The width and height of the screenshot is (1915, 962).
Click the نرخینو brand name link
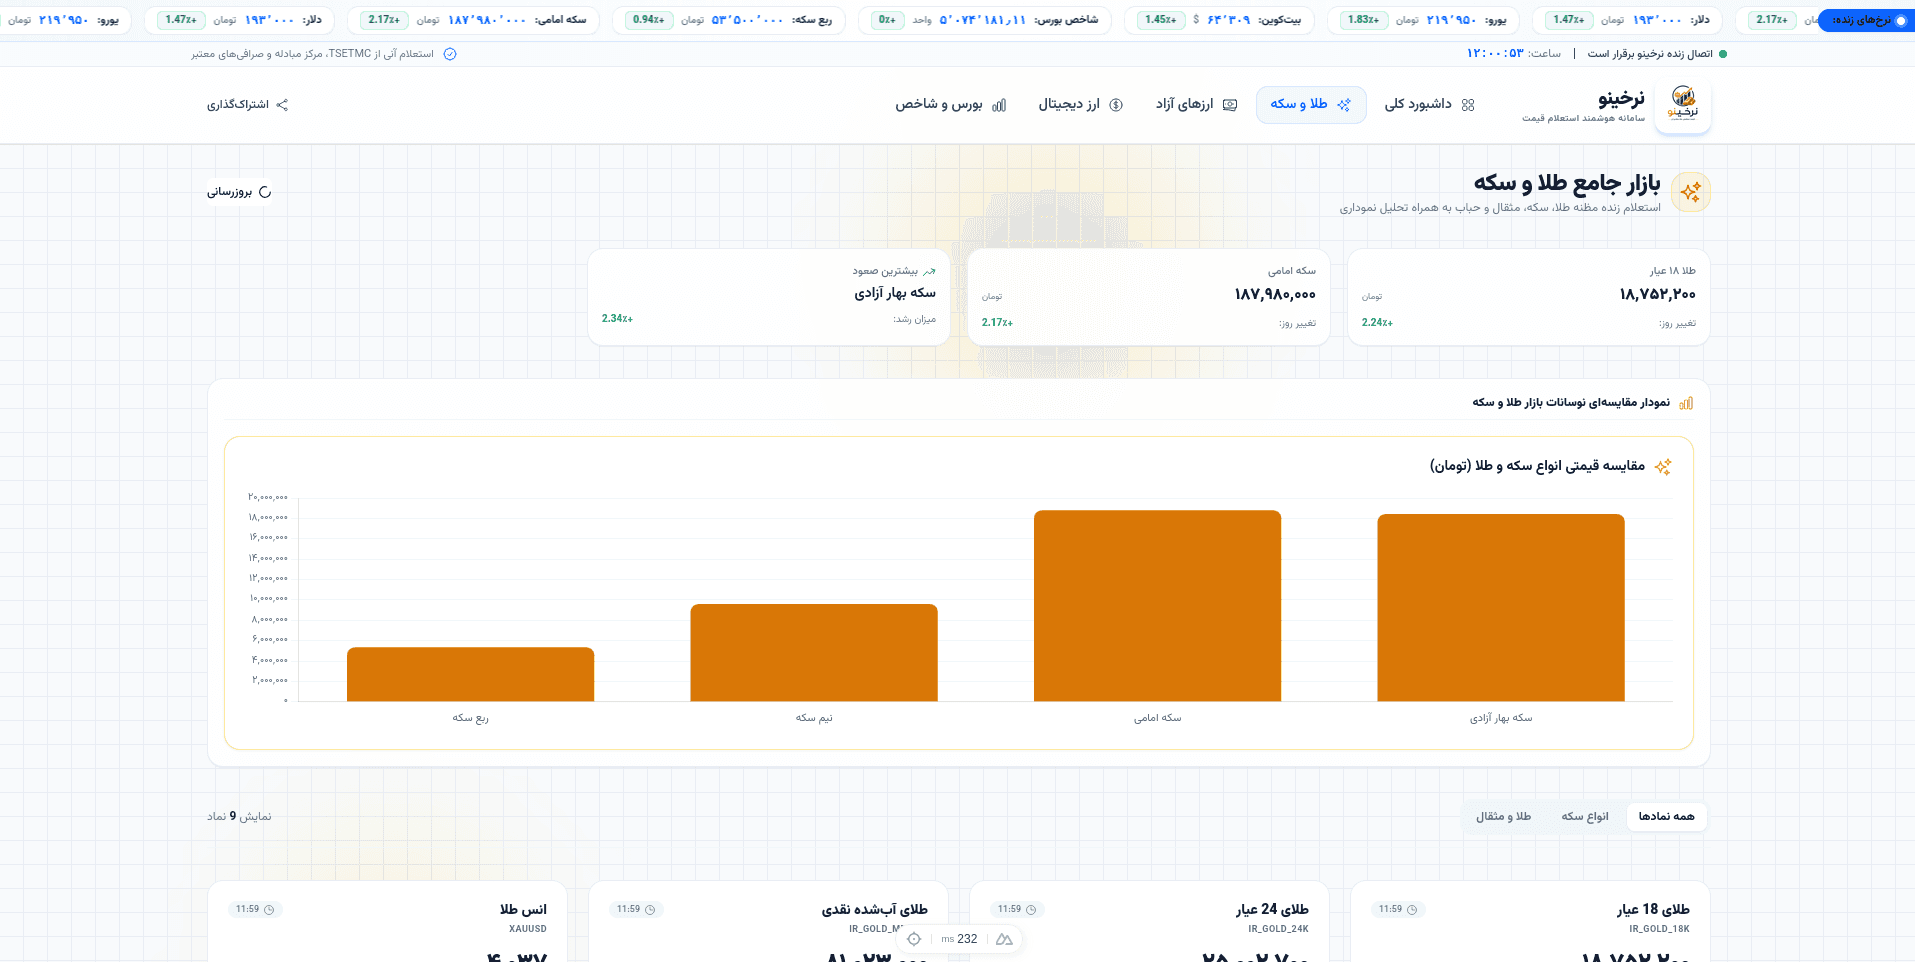tap(1621, 98)
